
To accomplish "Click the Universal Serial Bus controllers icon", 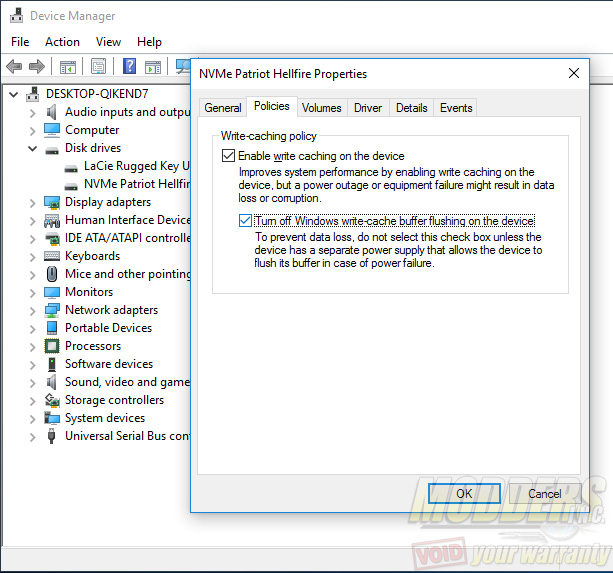I will coord(51,436).
